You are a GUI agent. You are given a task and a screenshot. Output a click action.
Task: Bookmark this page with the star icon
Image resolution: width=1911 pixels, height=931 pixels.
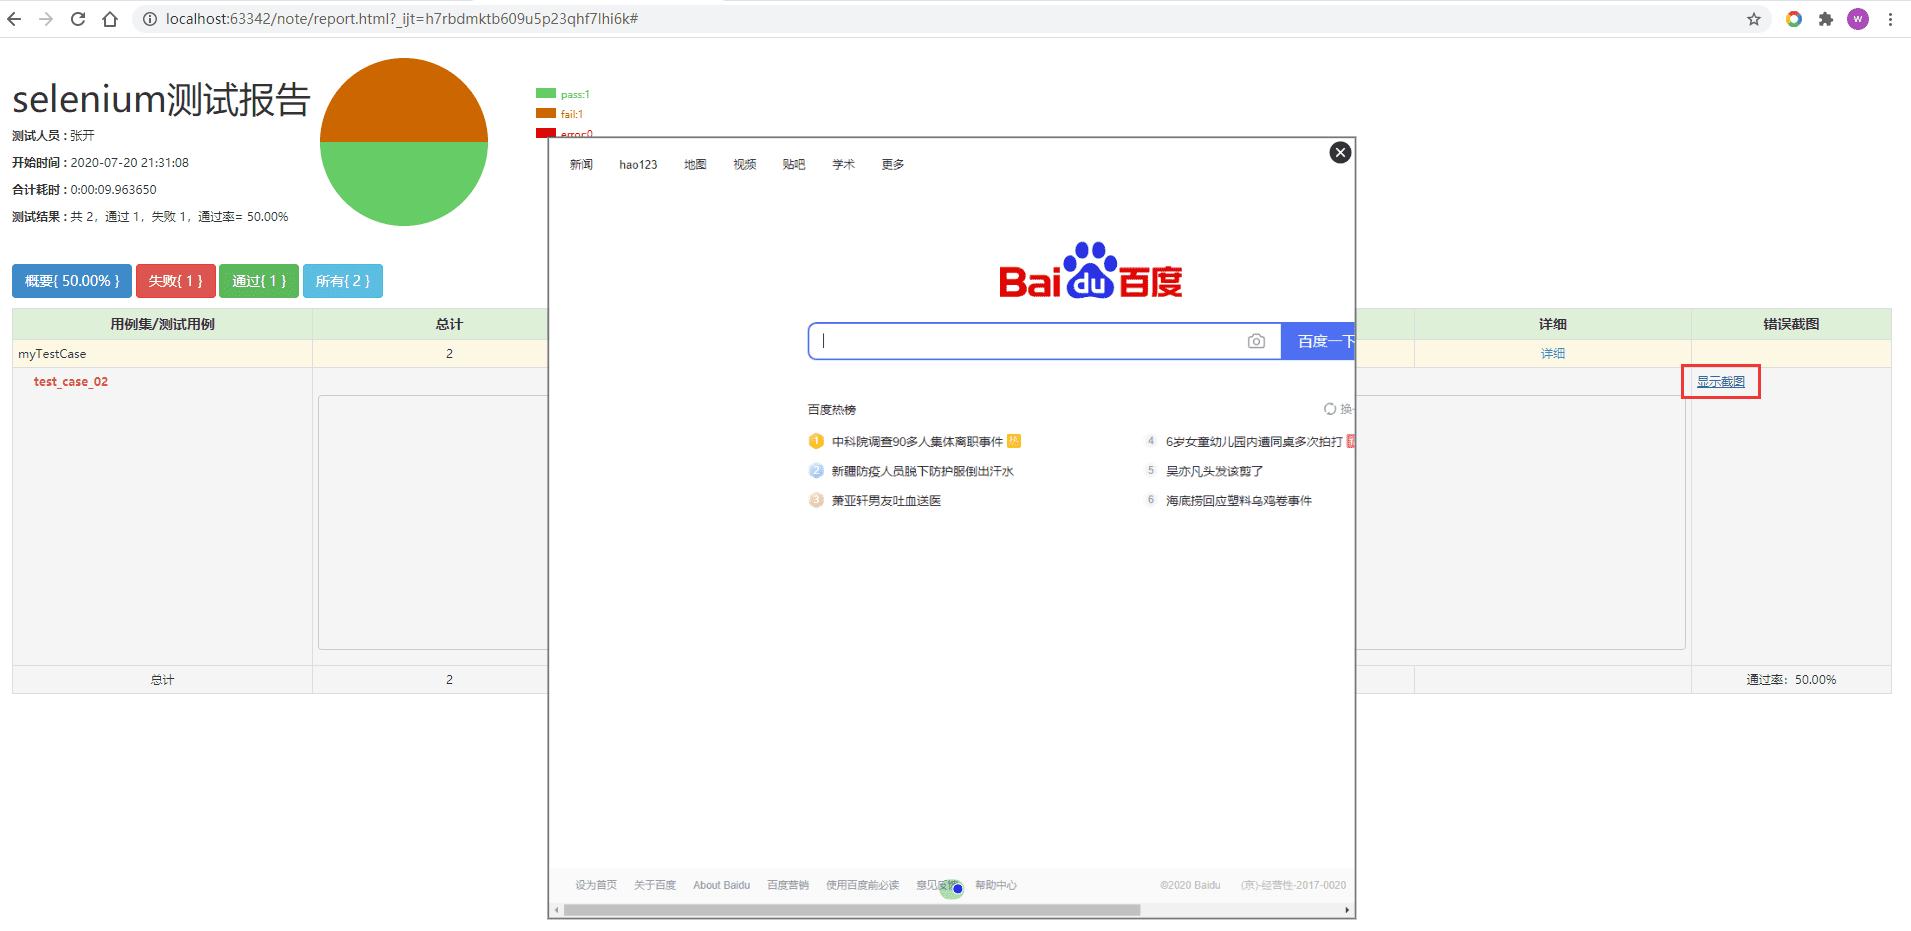pos(1754,19)
